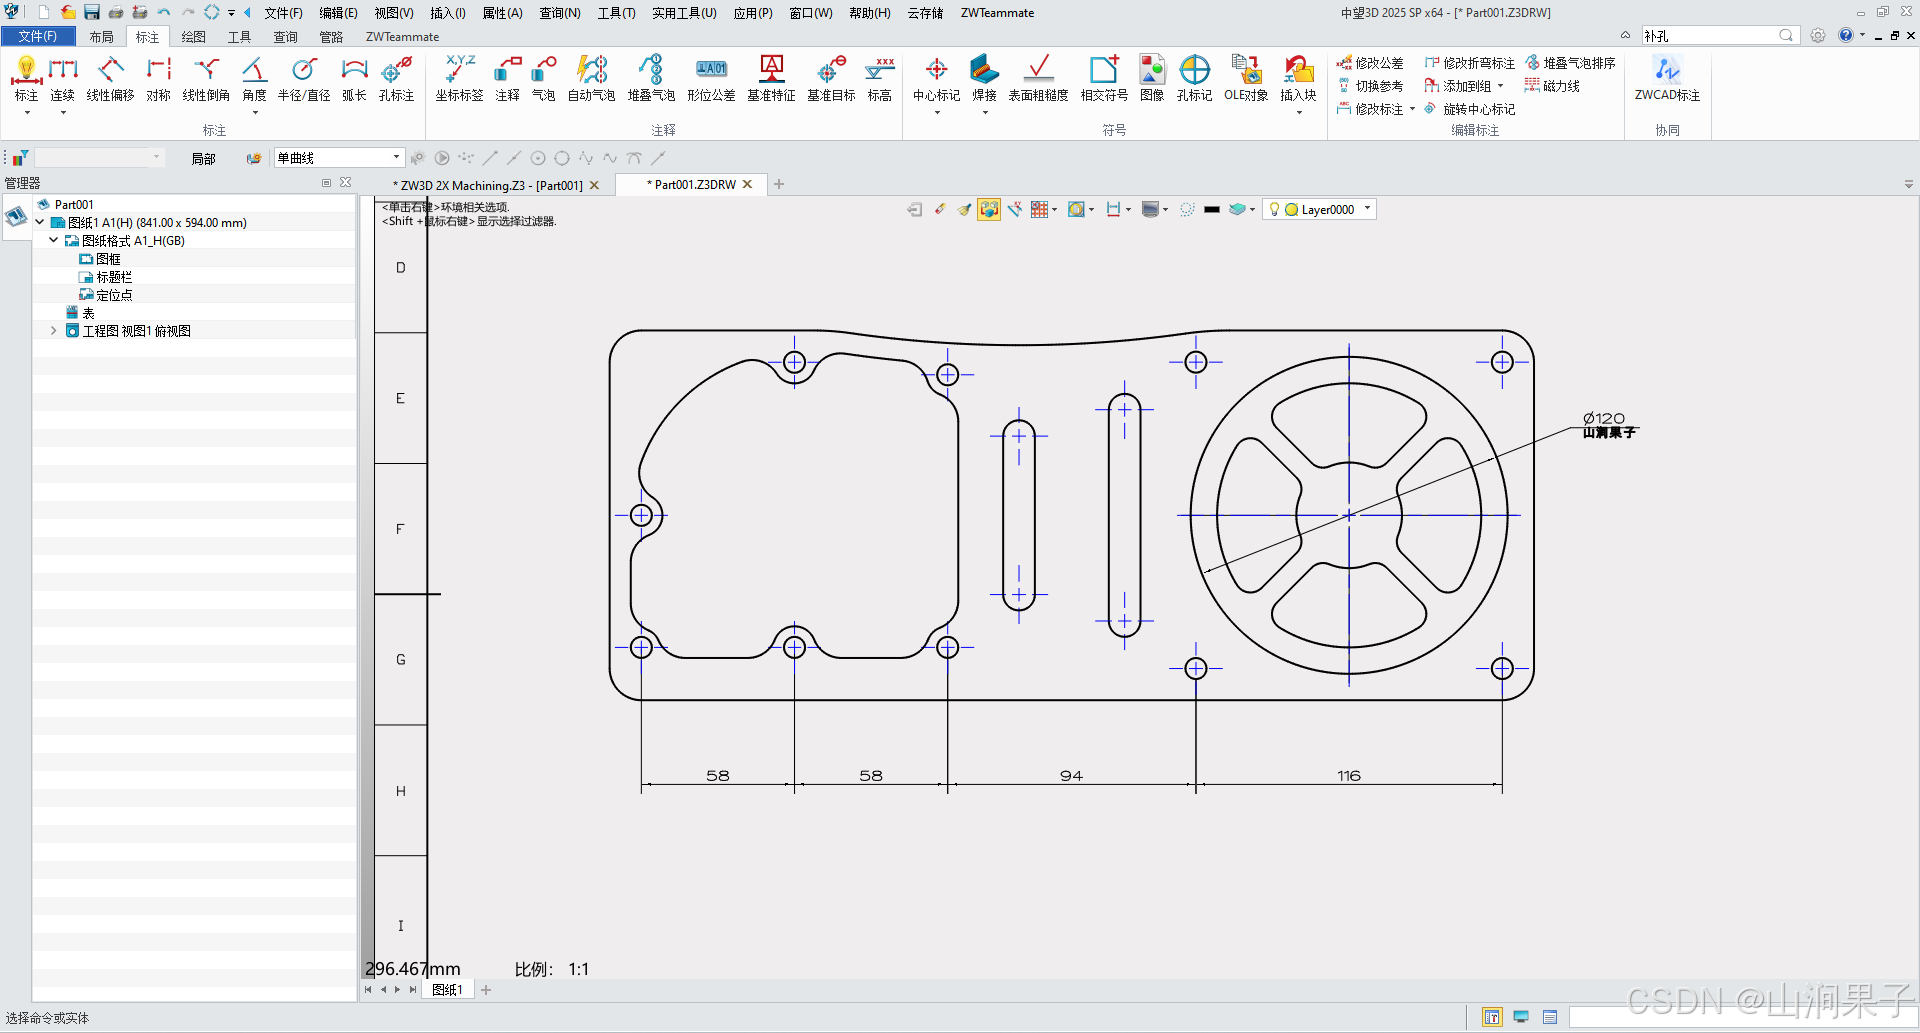Select the 线性偏移 dimension tool

click(x=110, y=79)
